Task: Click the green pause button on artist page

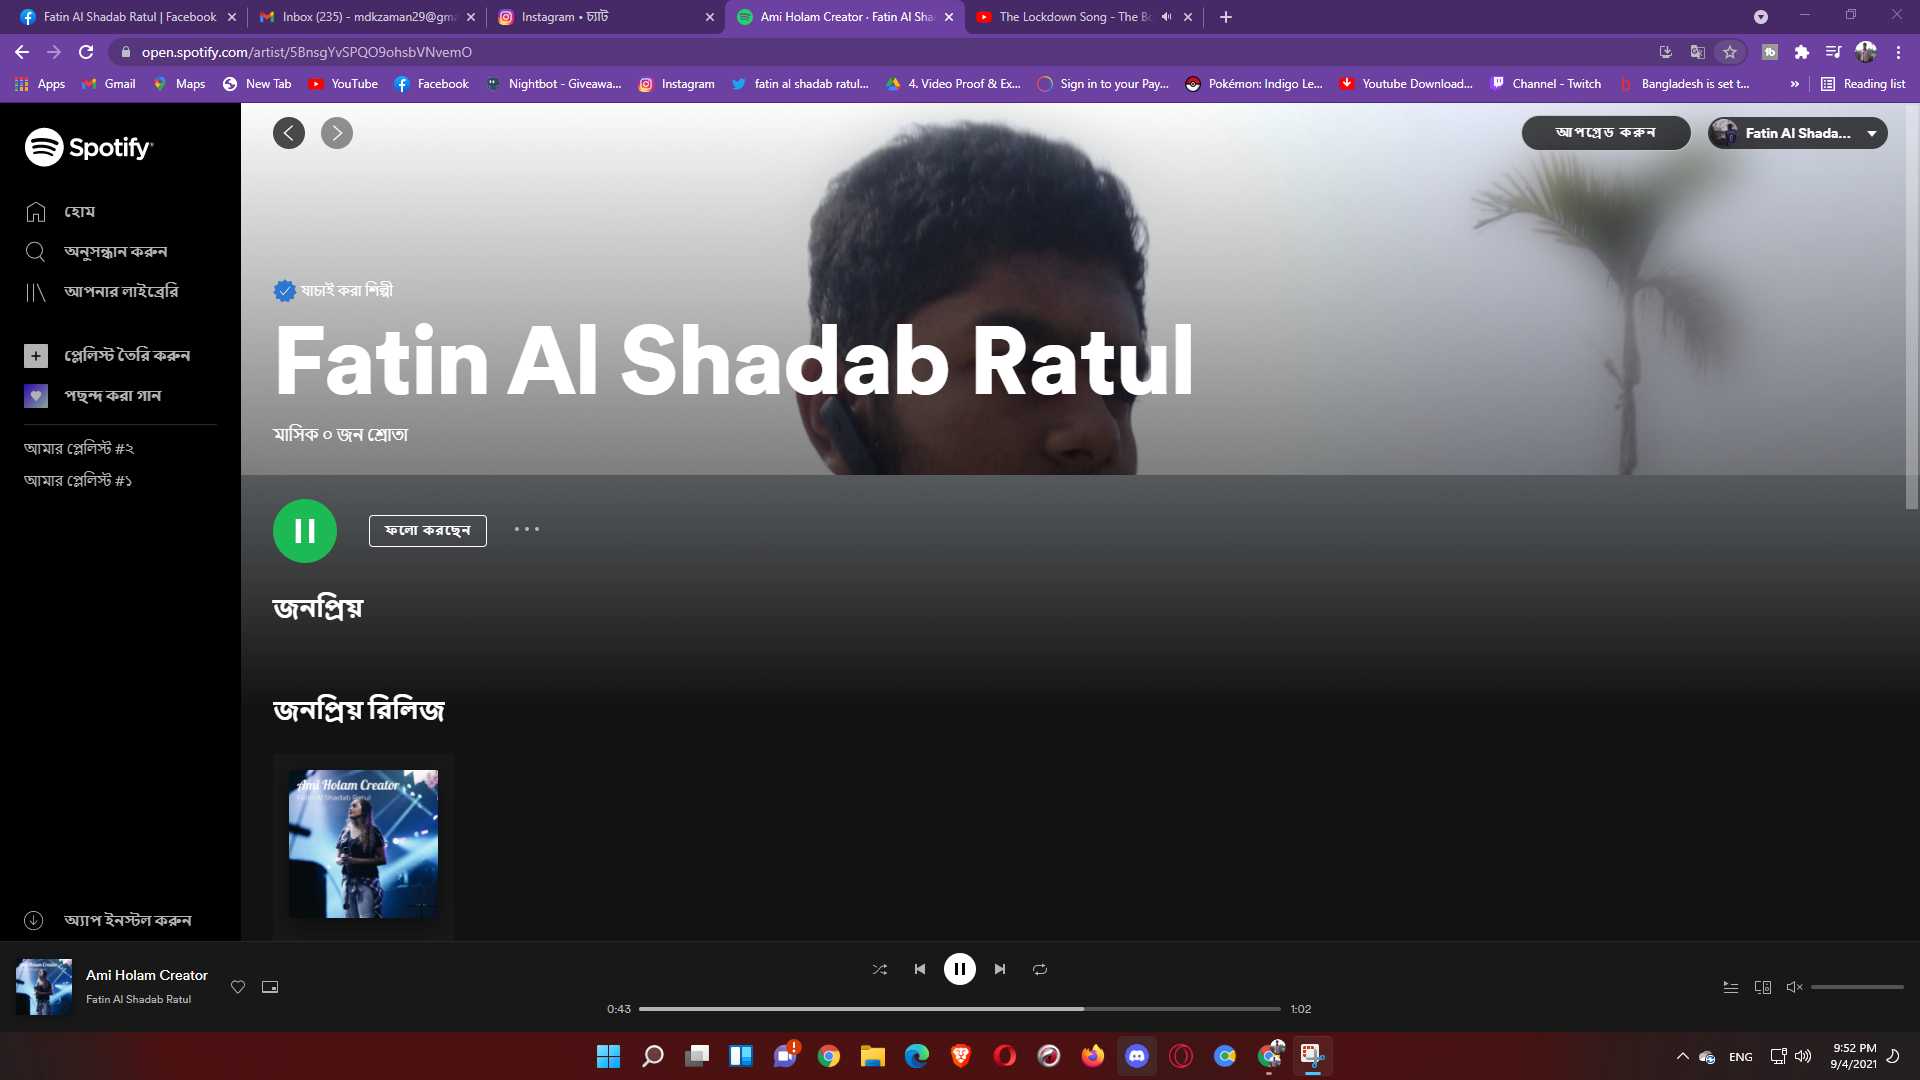Action: pyautogui.click(x=305, y=531)
